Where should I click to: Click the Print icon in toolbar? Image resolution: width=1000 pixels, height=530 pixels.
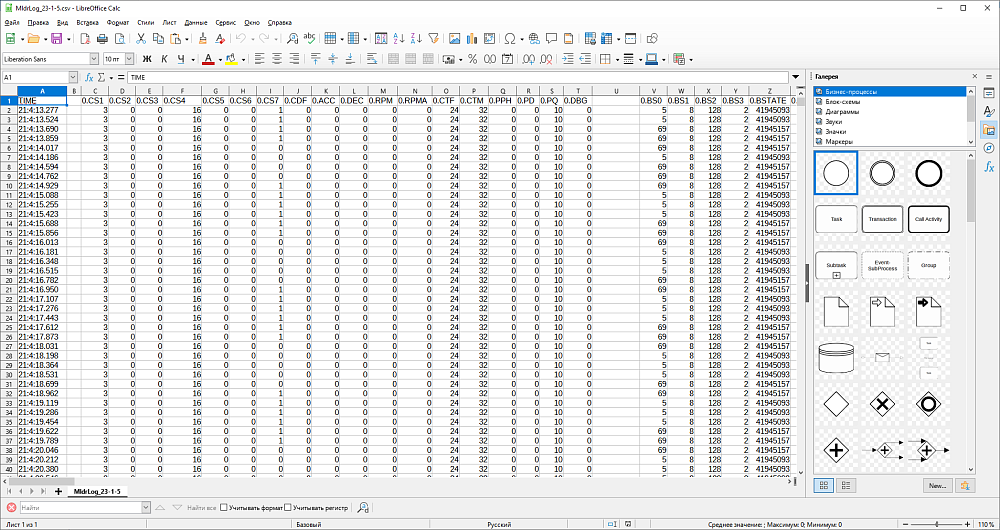click(x=101, y=39)
